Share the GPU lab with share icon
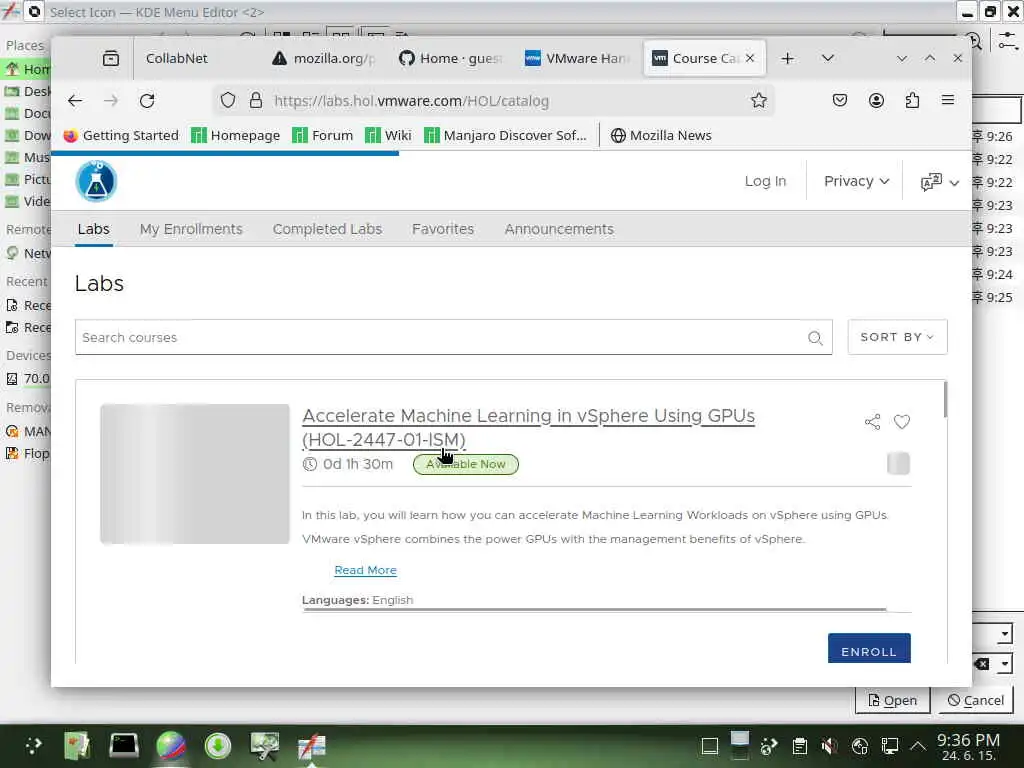Image resolution: width=1024 pixels, height=768 pixels. pos(872,422)
